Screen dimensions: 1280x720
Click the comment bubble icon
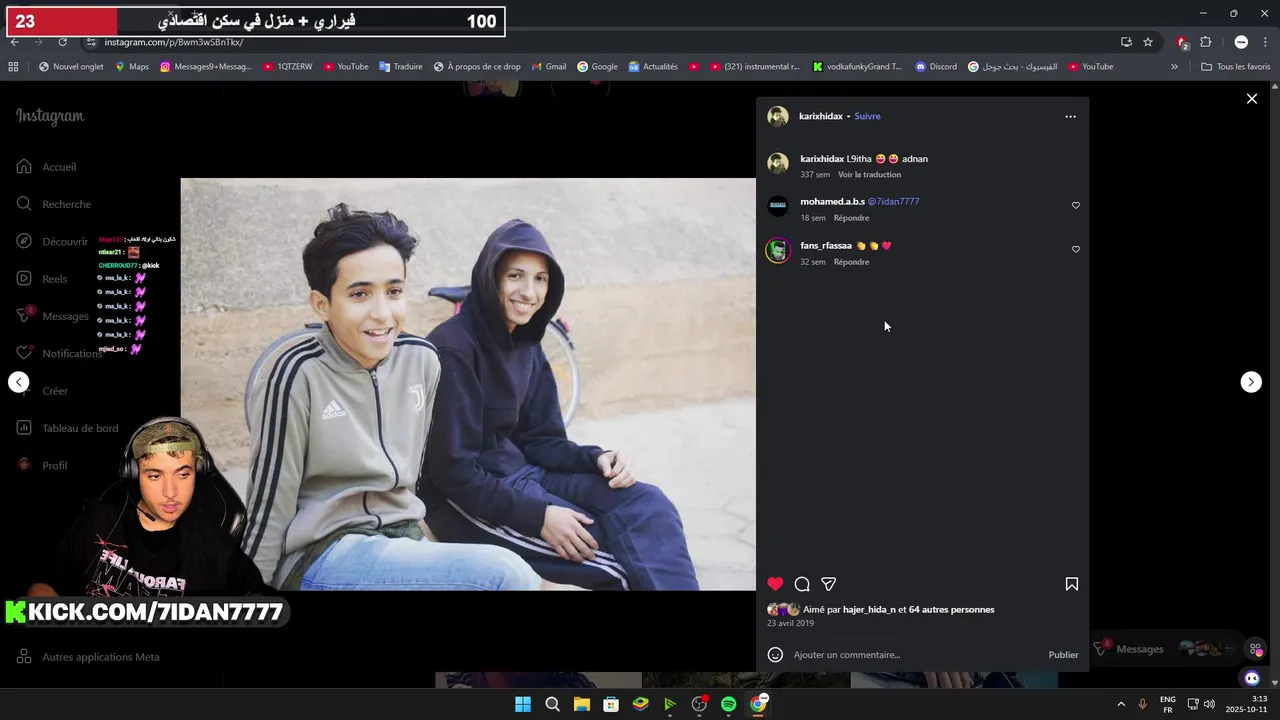pos(802,584)
